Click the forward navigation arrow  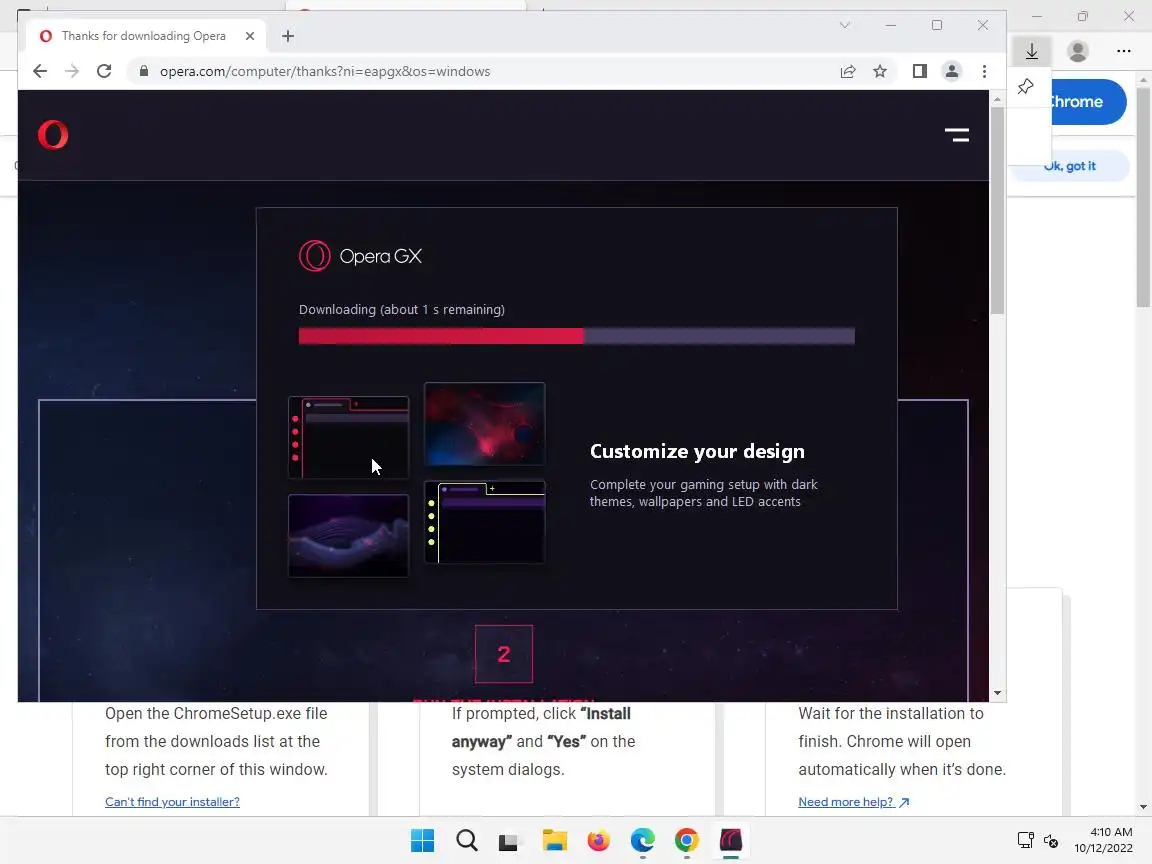click(x=71, y=71)
